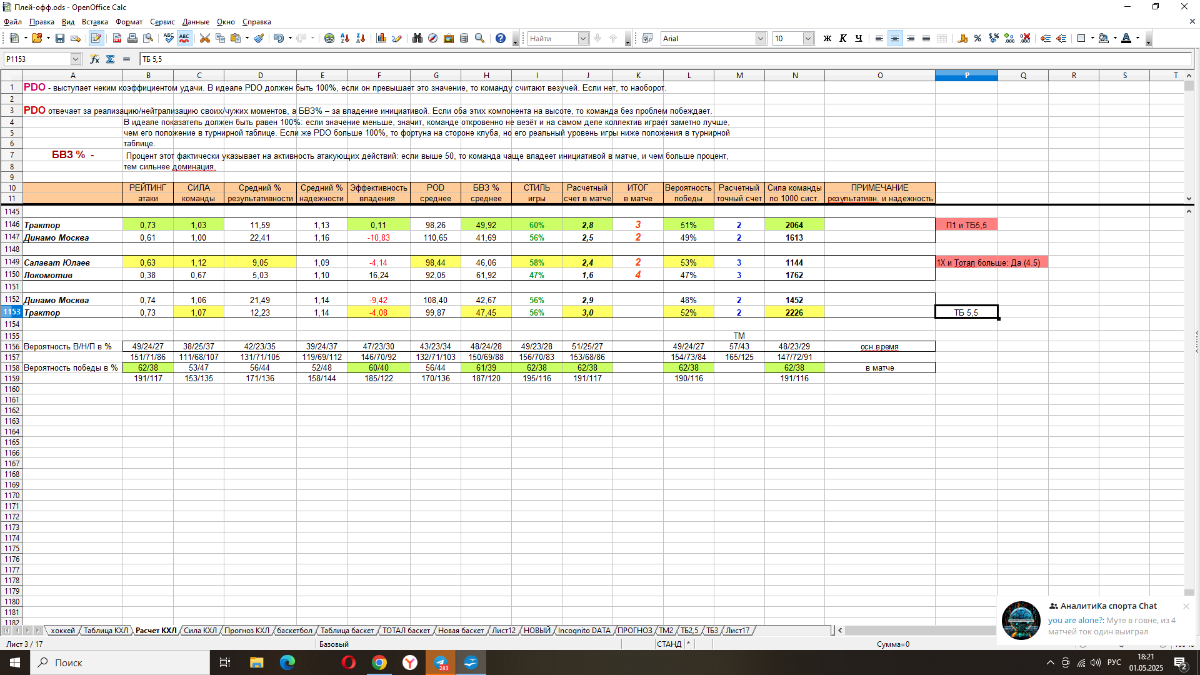The width and height of the screenshot is (1200, 675).
Task: Select cell with 'П1 и ТБ5,5'
Action: coord(966,226)
